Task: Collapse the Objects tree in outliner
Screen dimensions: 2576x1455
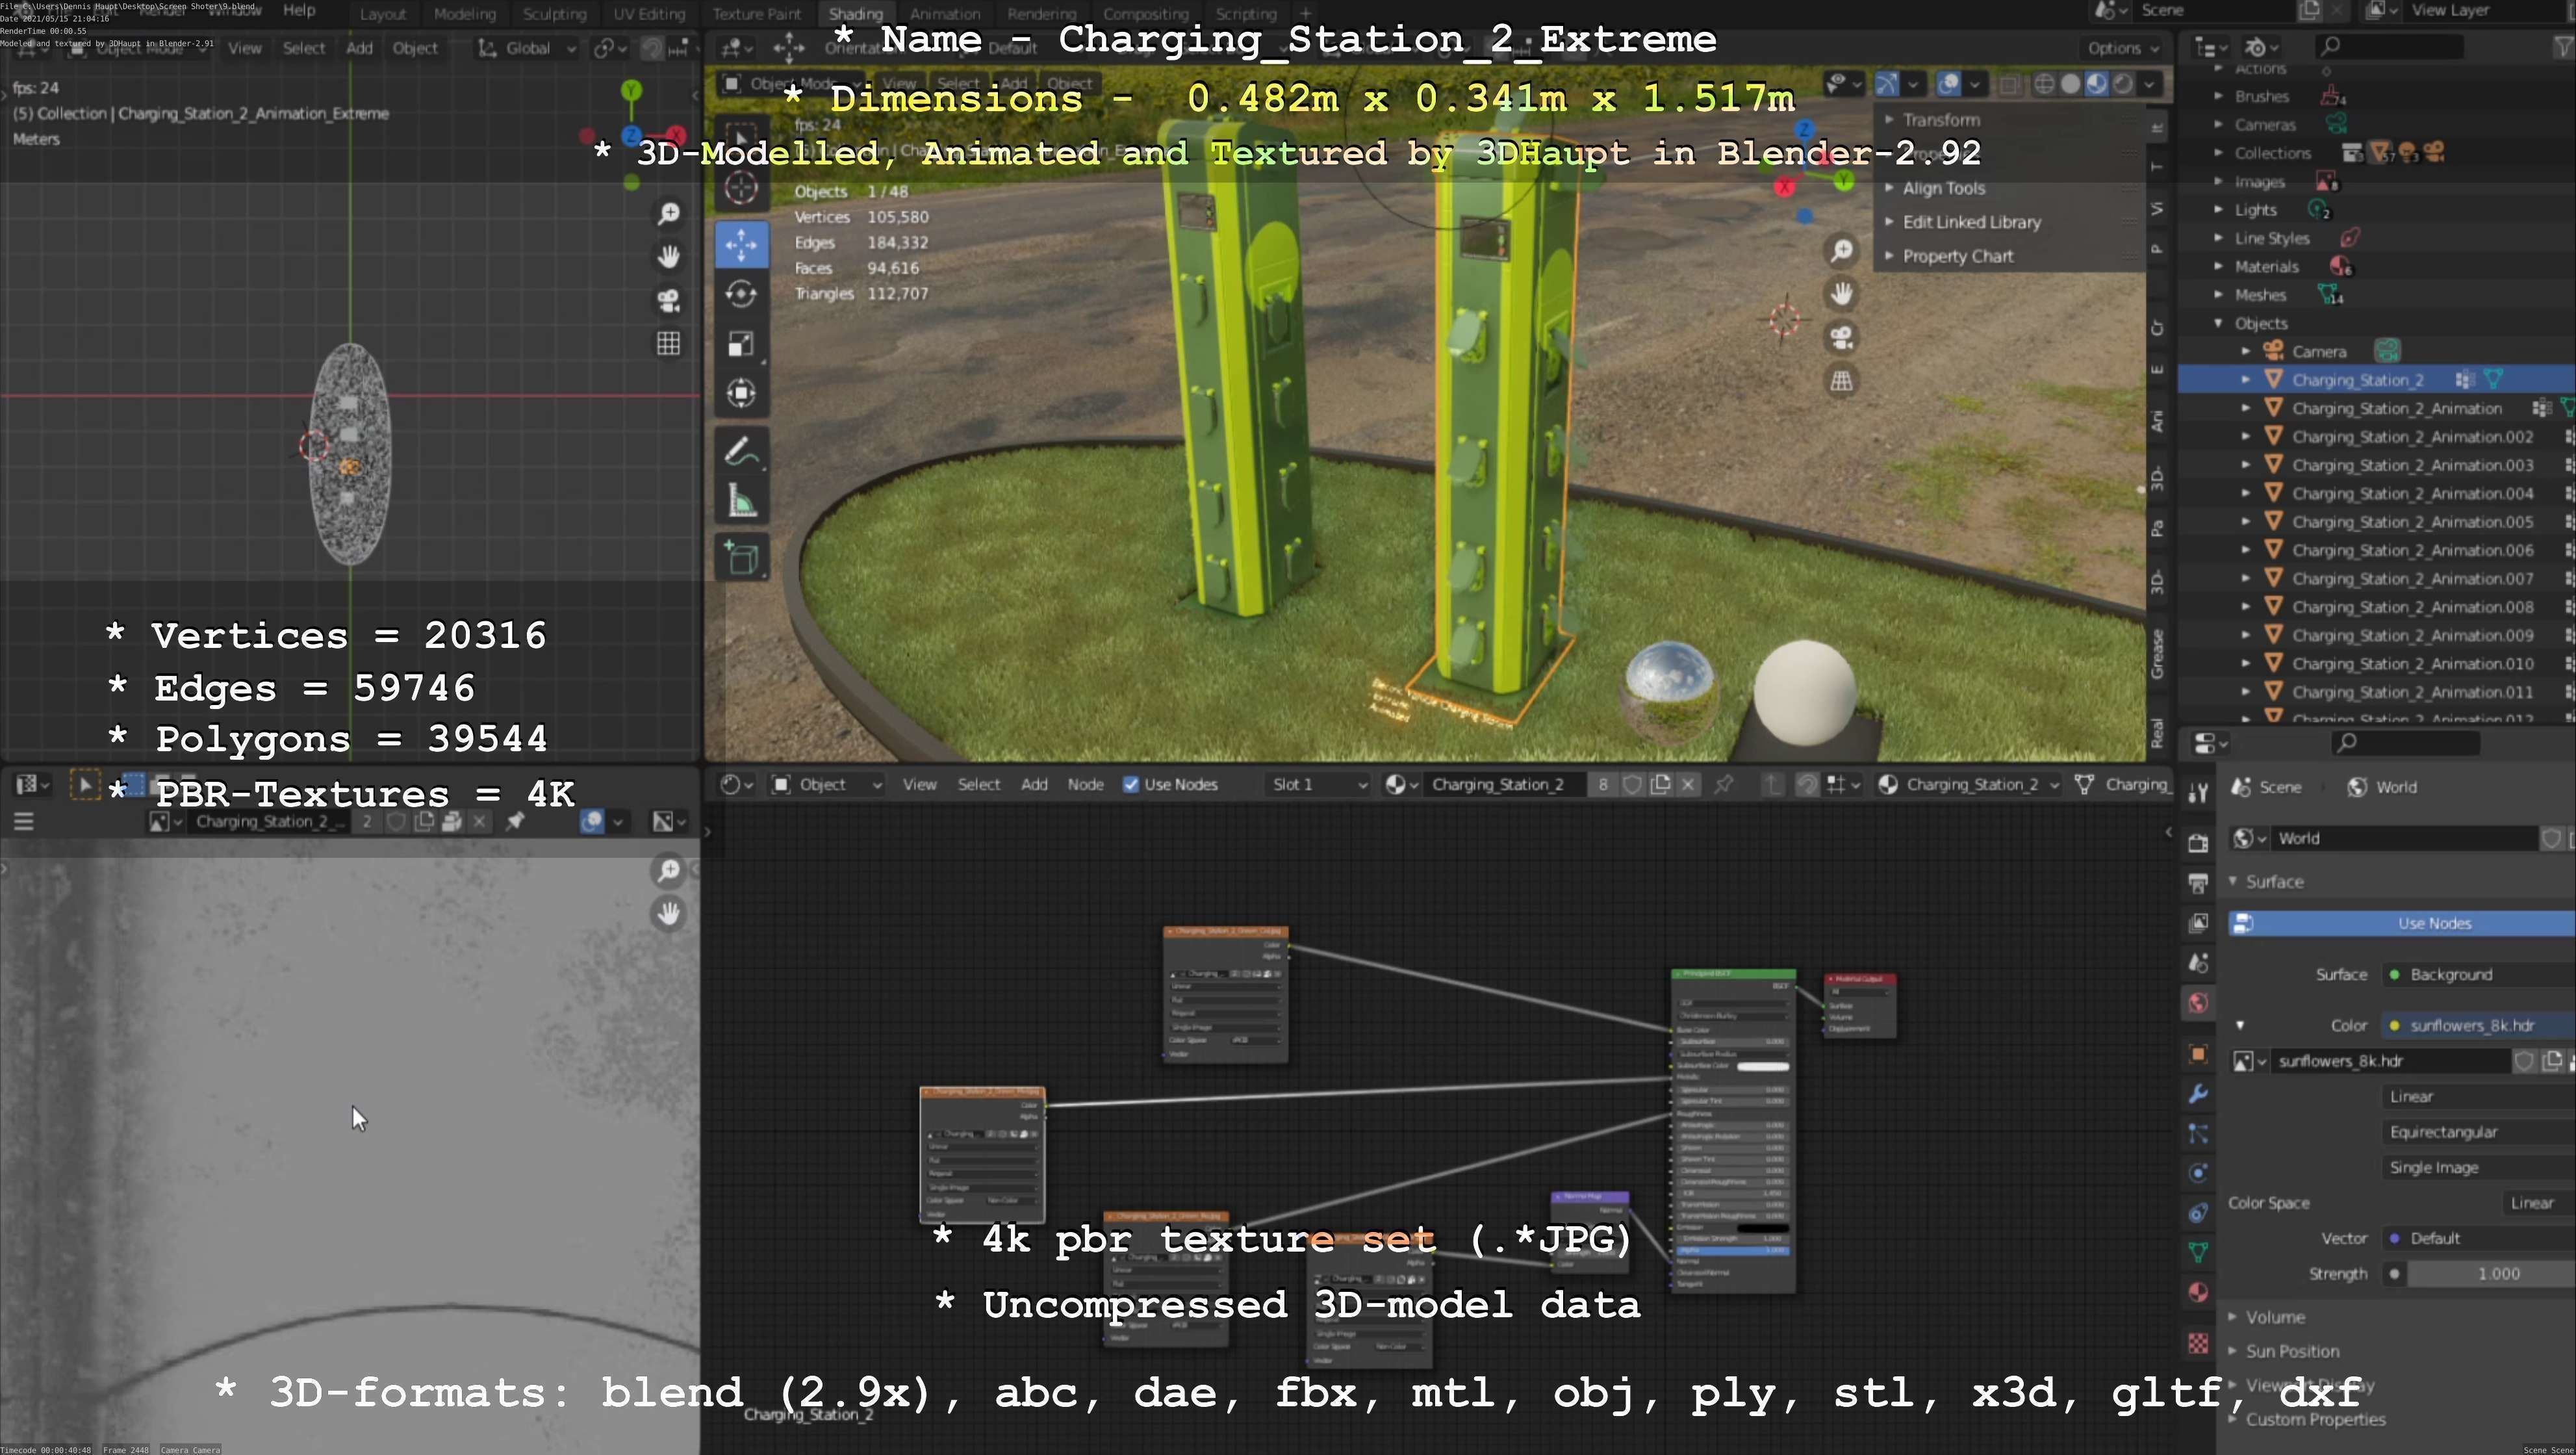Action: 2219,323
